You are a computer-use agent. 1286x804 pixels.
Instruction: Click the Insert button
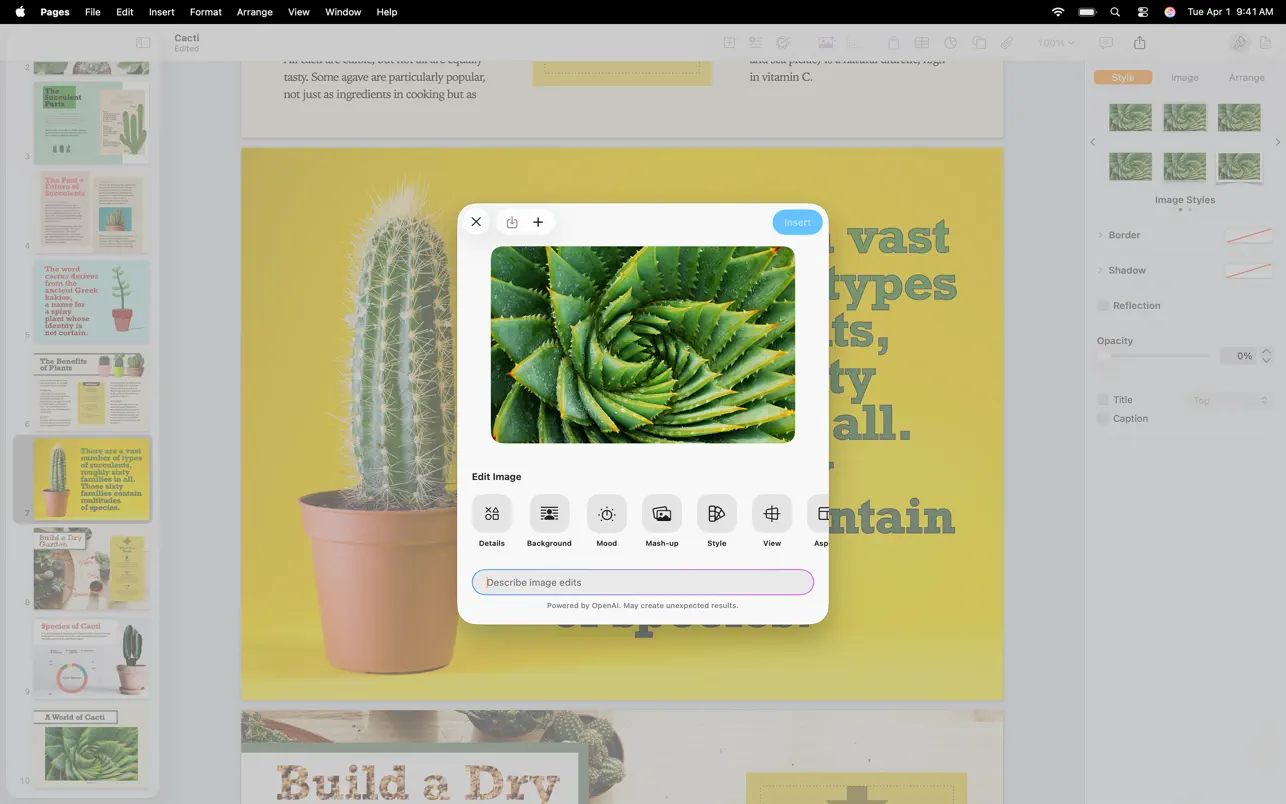pyautogui.click(x=797, y=222)
